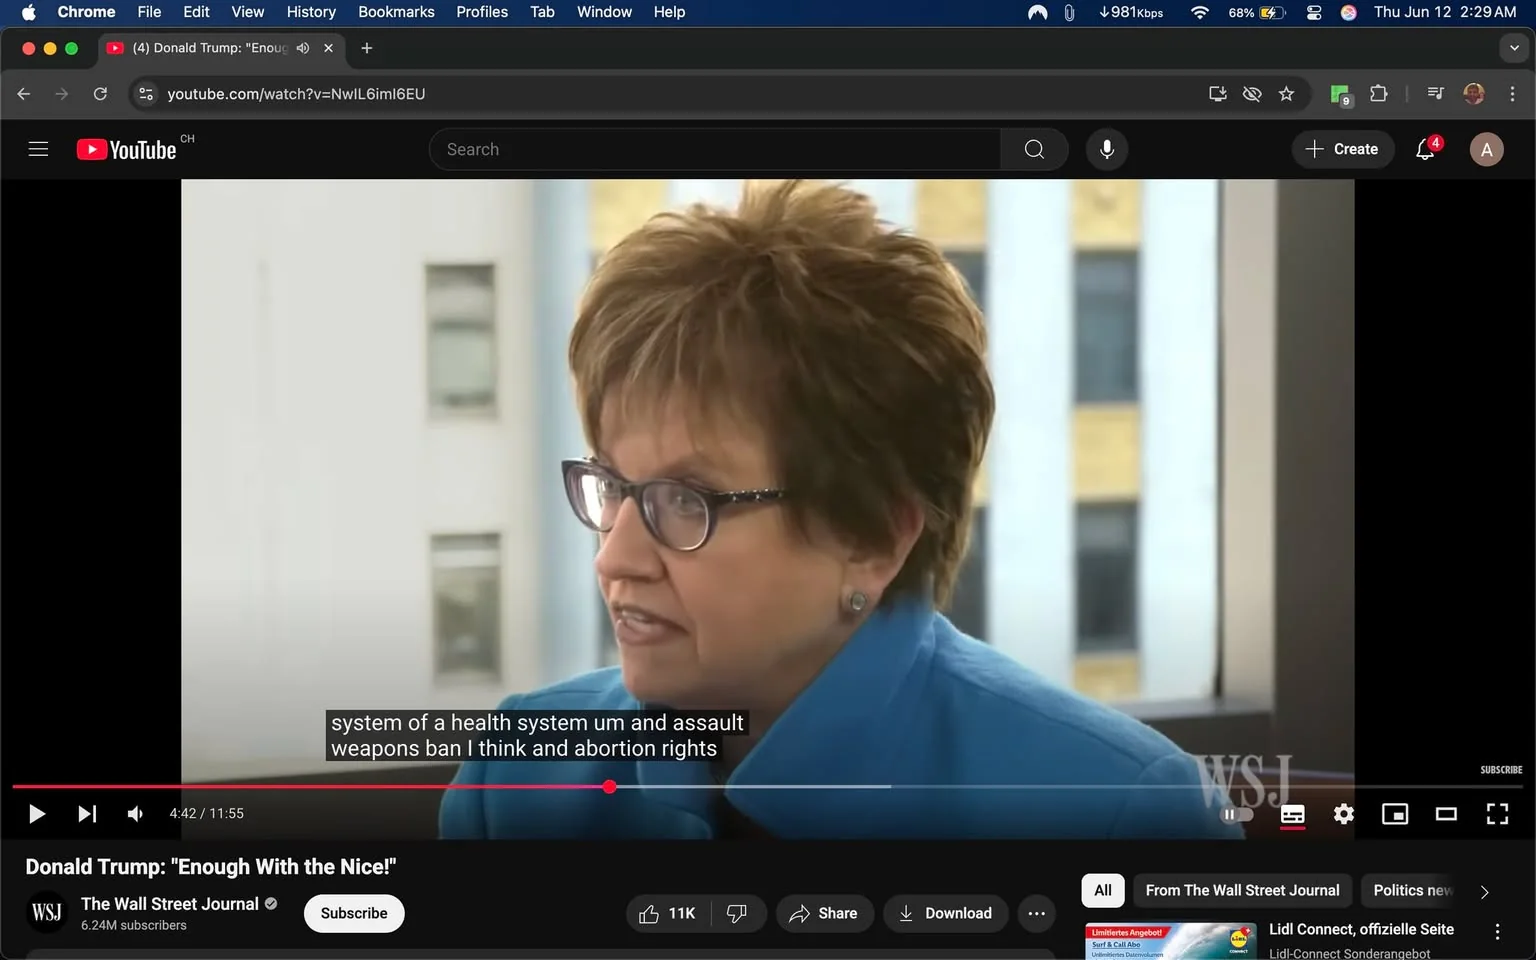Open the Bookmarks menu

[x=396, y=12]
